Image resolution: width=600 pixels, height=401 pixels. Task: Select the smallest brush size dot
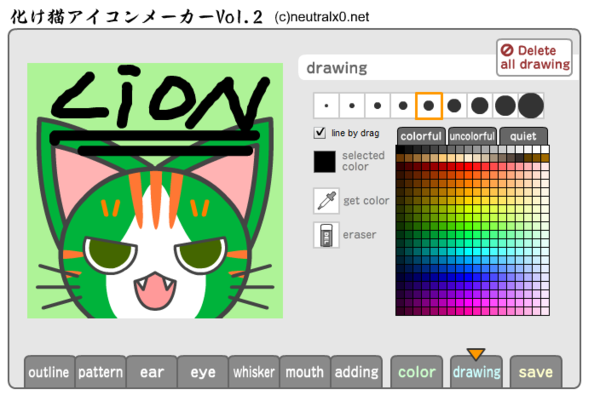coord(326,106)
